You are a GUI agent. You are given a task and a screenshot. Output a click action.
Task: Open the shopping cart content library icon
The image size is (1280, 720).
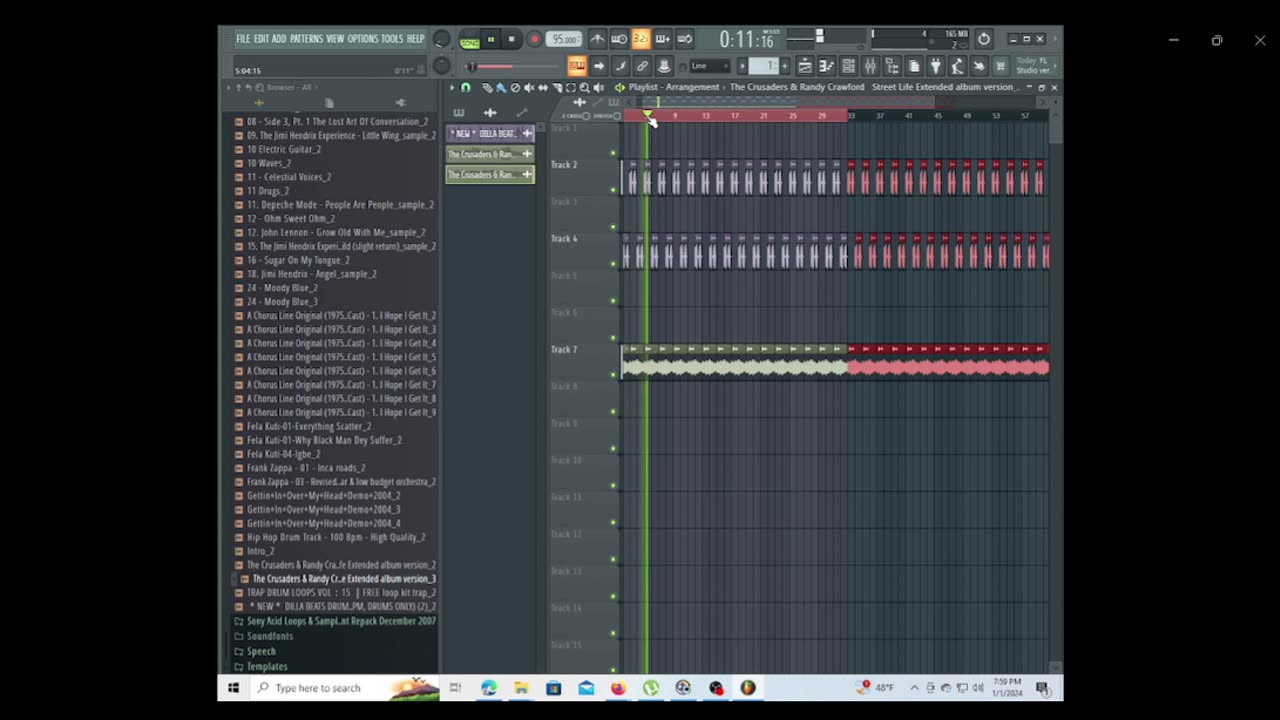click(1000, 66)
